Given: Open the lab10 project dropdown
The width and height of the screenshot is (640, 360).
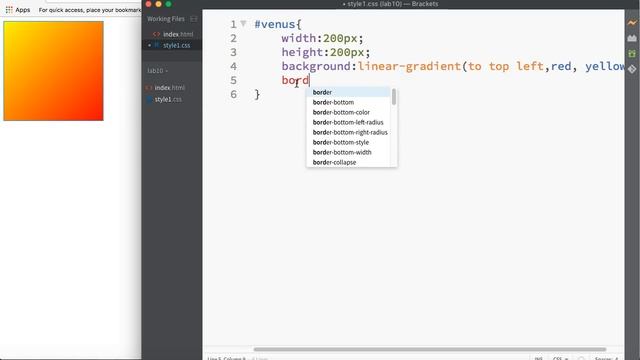Looking at the screenshot, I should (158, 71).
